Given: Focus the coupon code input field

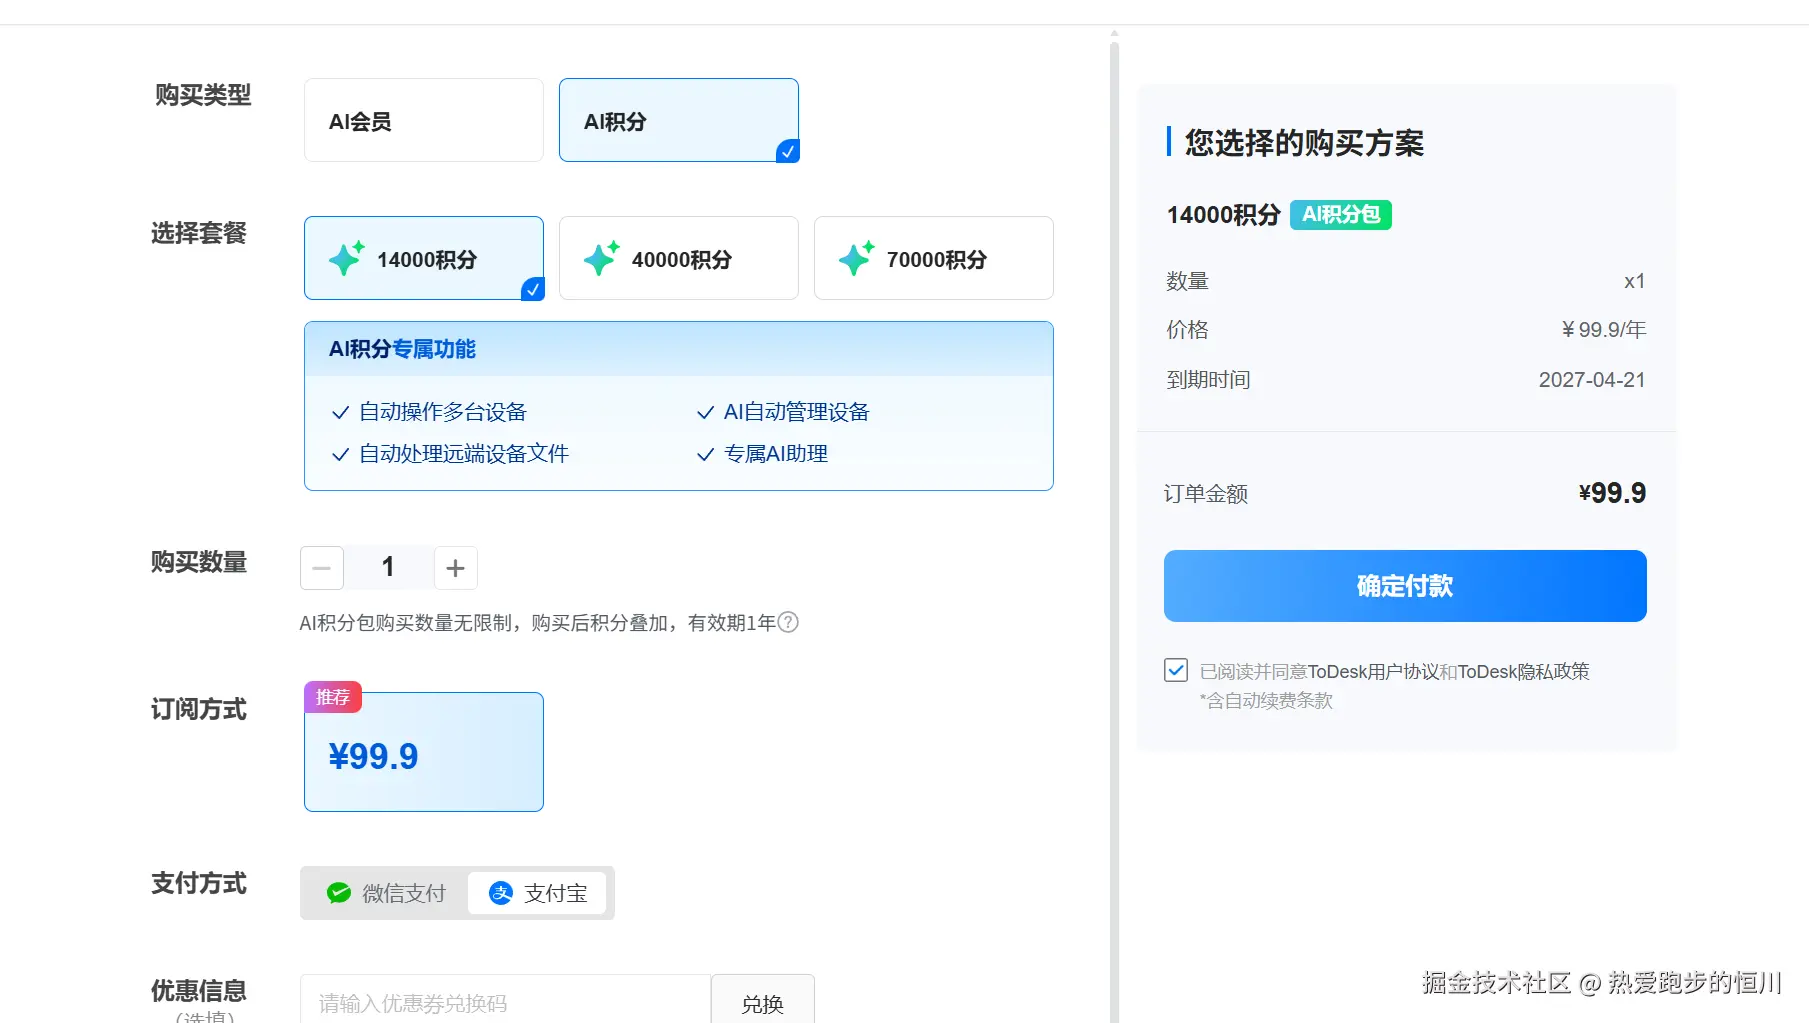Looking at the screenshot, I should coord(505,1002).
